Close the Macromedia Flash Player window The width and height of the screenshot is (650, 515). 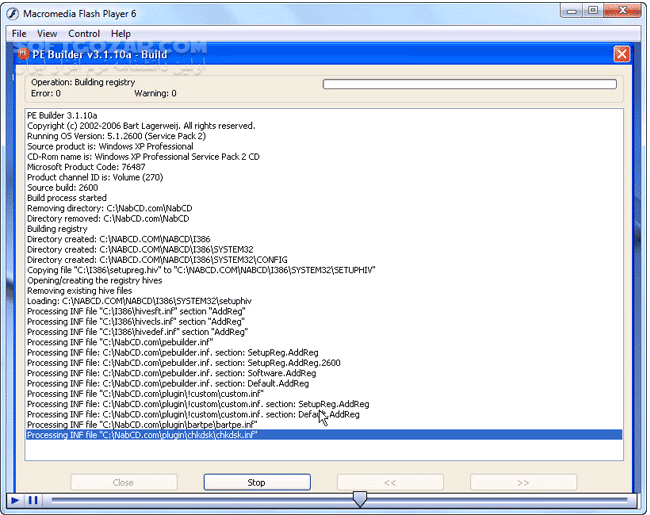pyautogui.click(x=626, y=11)
